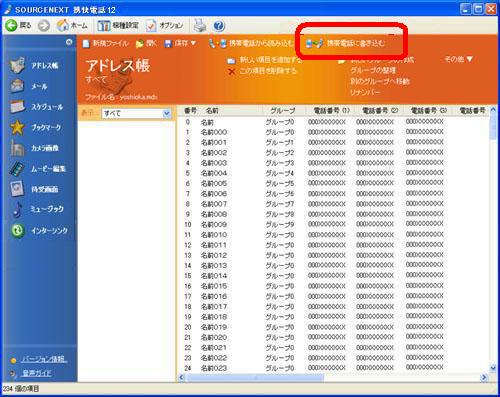Open インターシンク sync in the sidebar
Screen dimensions: 500x397
click(39, 230)
